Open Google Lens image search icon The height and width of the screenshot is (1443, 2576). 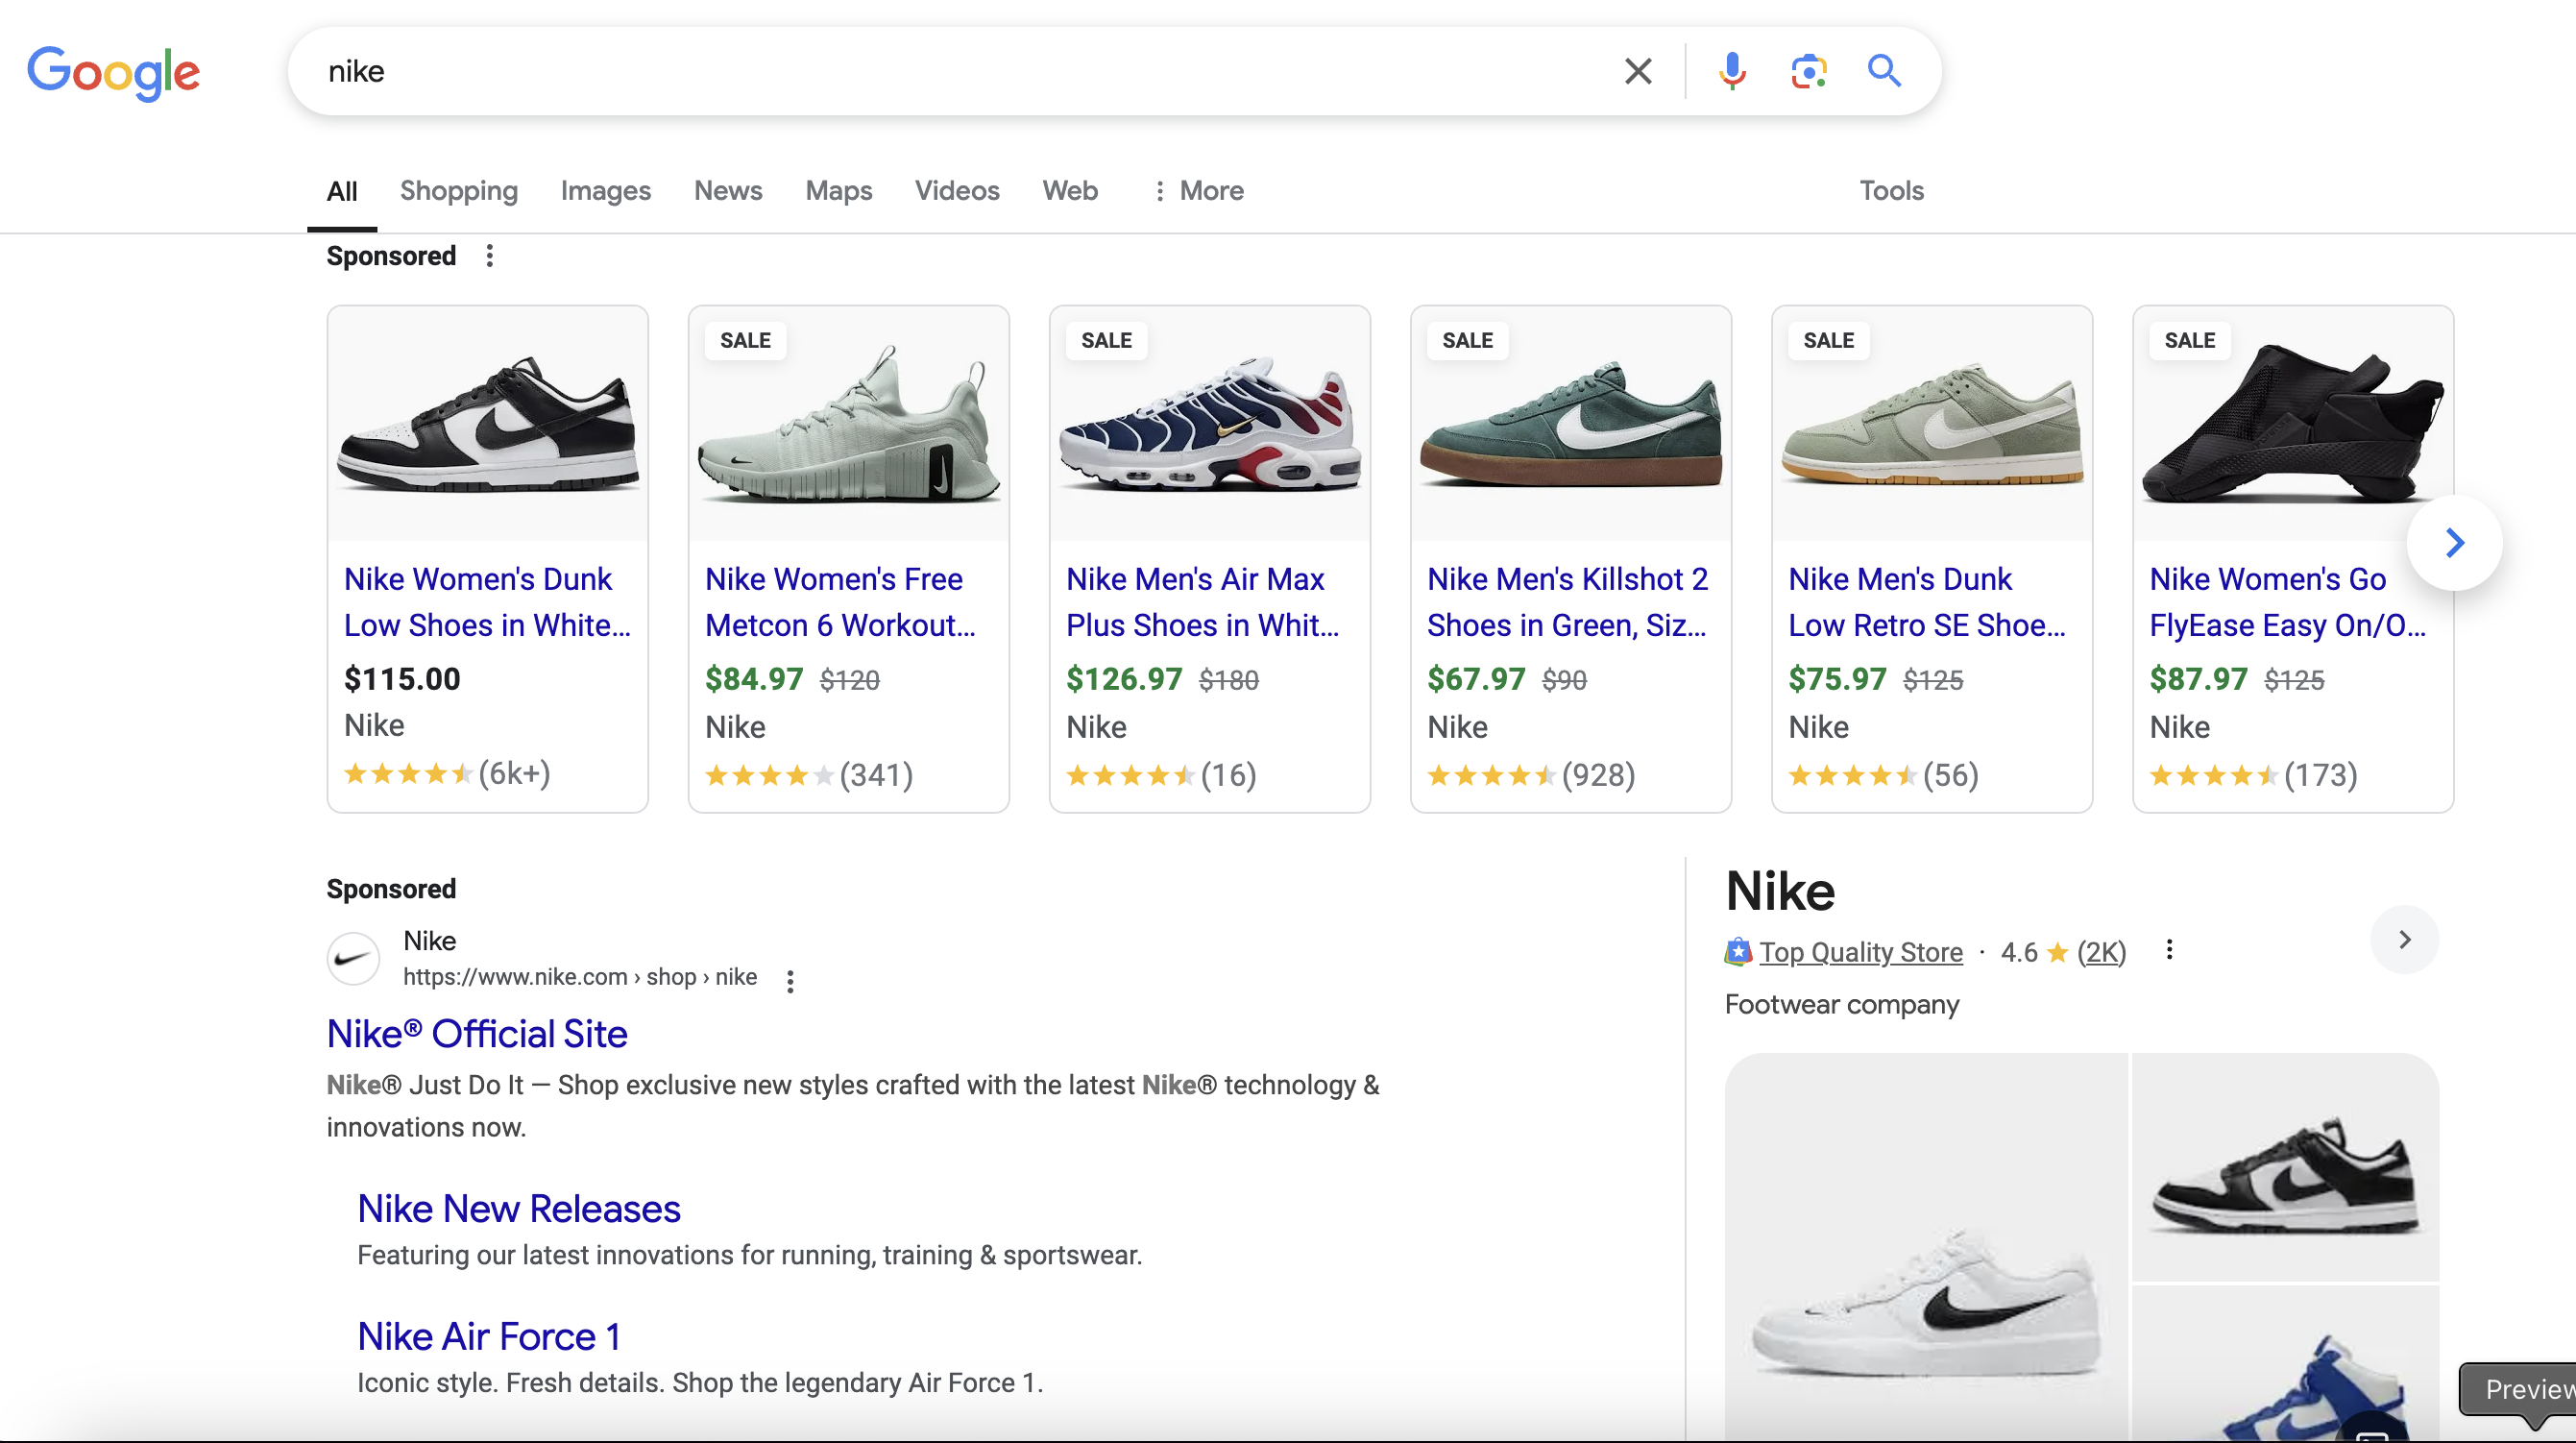(x=1808, y=71)
